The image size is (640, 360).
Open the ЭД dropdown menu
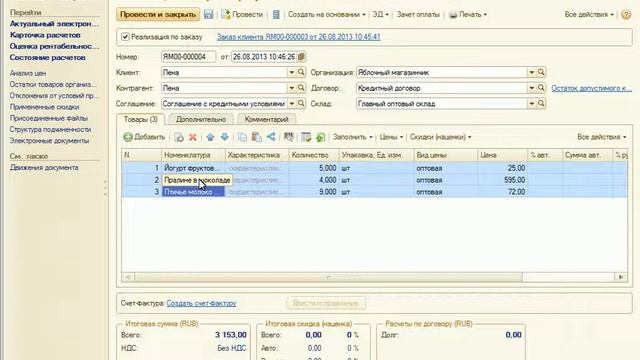click(x=380, y=14)
